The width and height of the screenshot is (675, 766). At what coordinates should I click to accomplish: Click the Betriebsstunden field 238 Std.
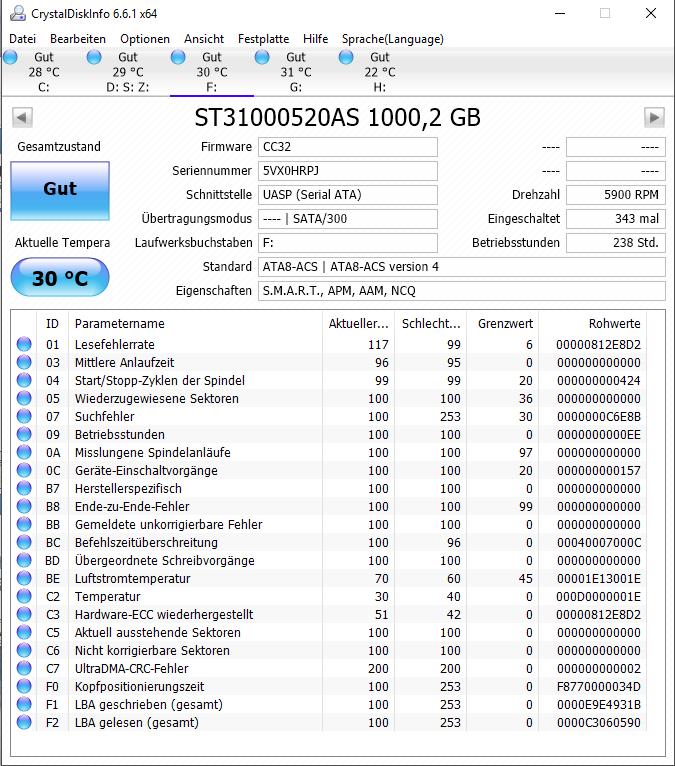point(616,243)
